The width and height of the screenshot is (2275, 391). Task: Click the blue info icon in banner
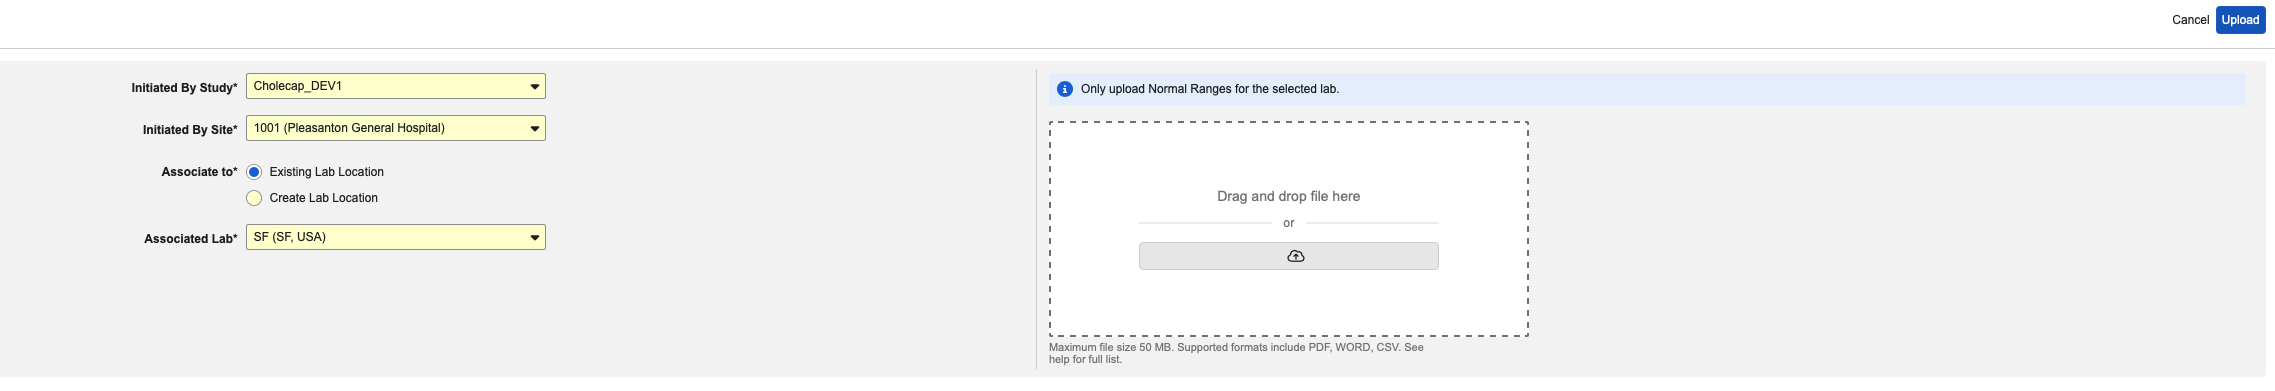pyautogui.click(x=1064, y=89)
